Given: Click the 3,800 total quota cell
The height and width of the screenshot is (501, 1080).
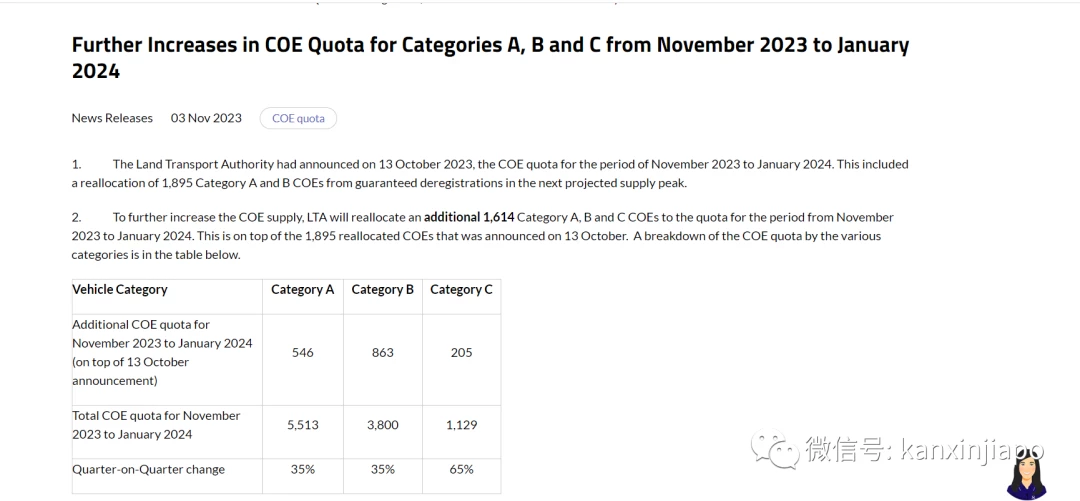Looking at the screenshot, I should [382, 425].
